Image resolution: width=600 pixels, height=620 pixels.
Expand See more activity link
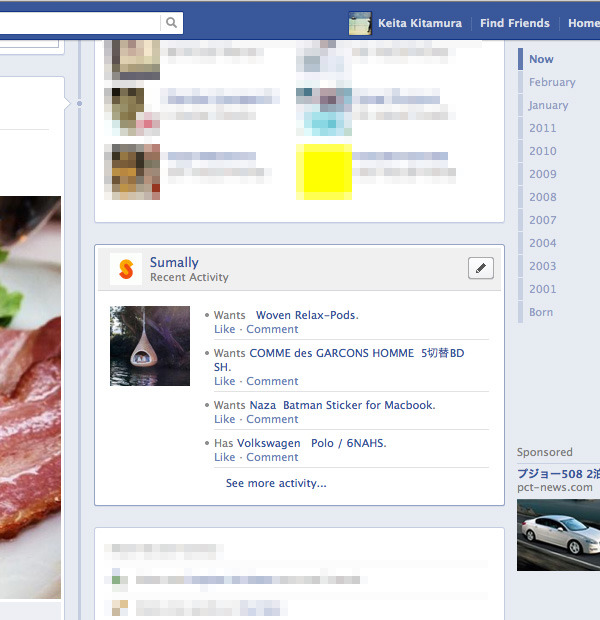point(276,483)
